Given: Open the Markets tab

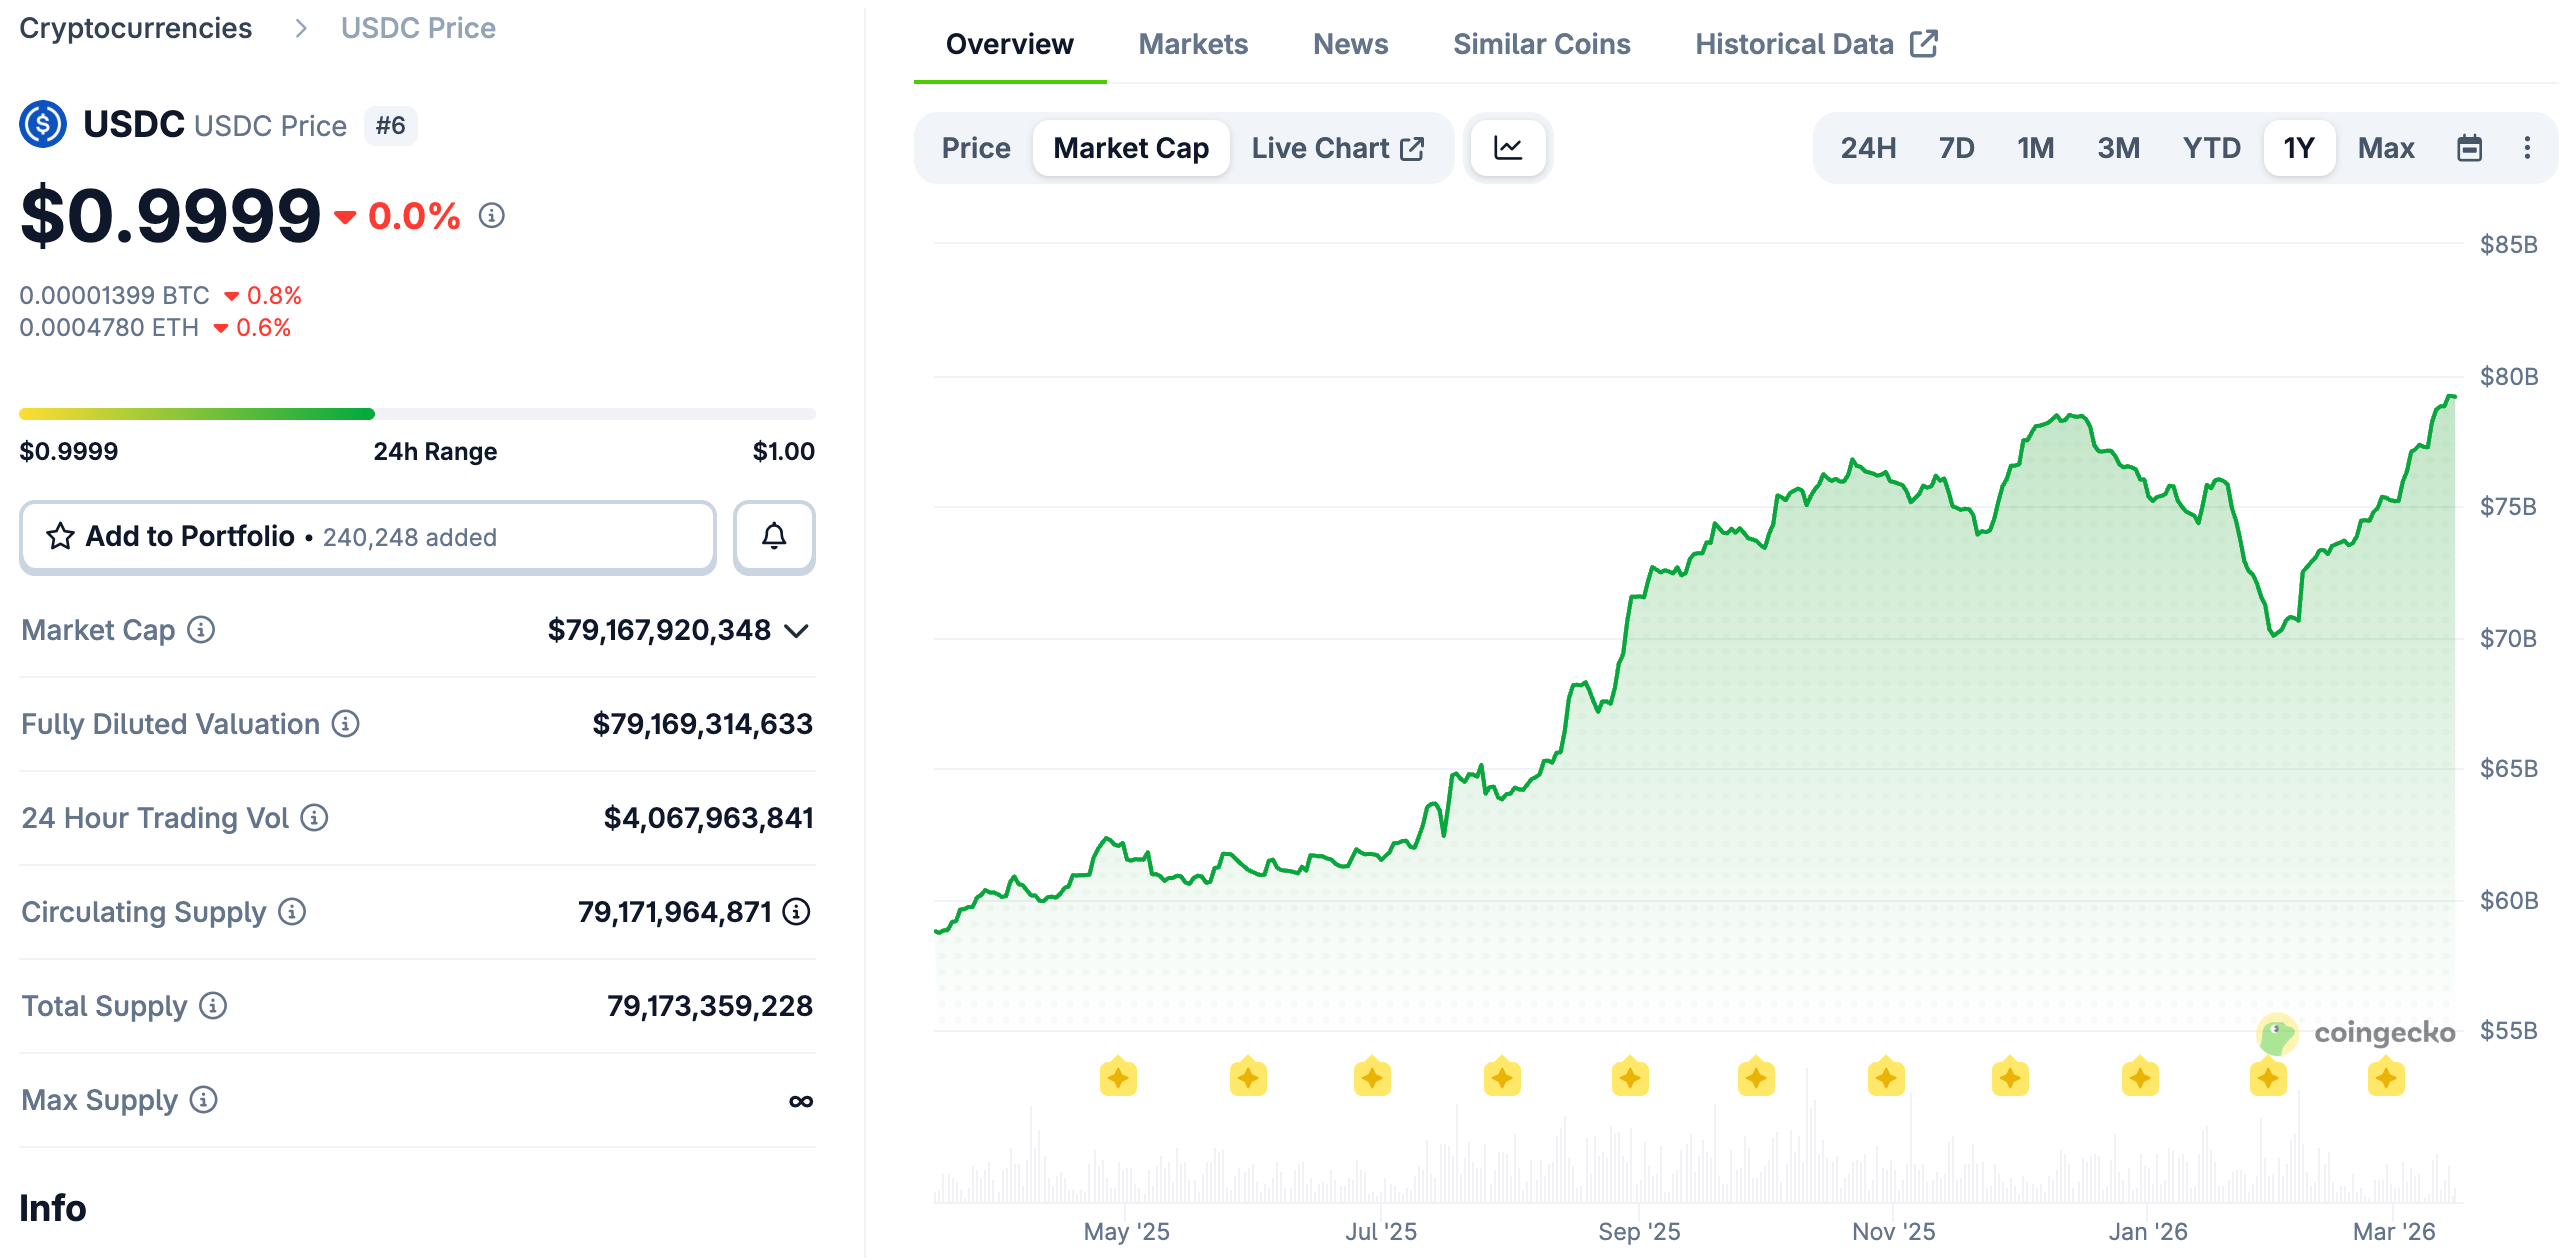Looking at the screenshot, I should [1192, 44].
